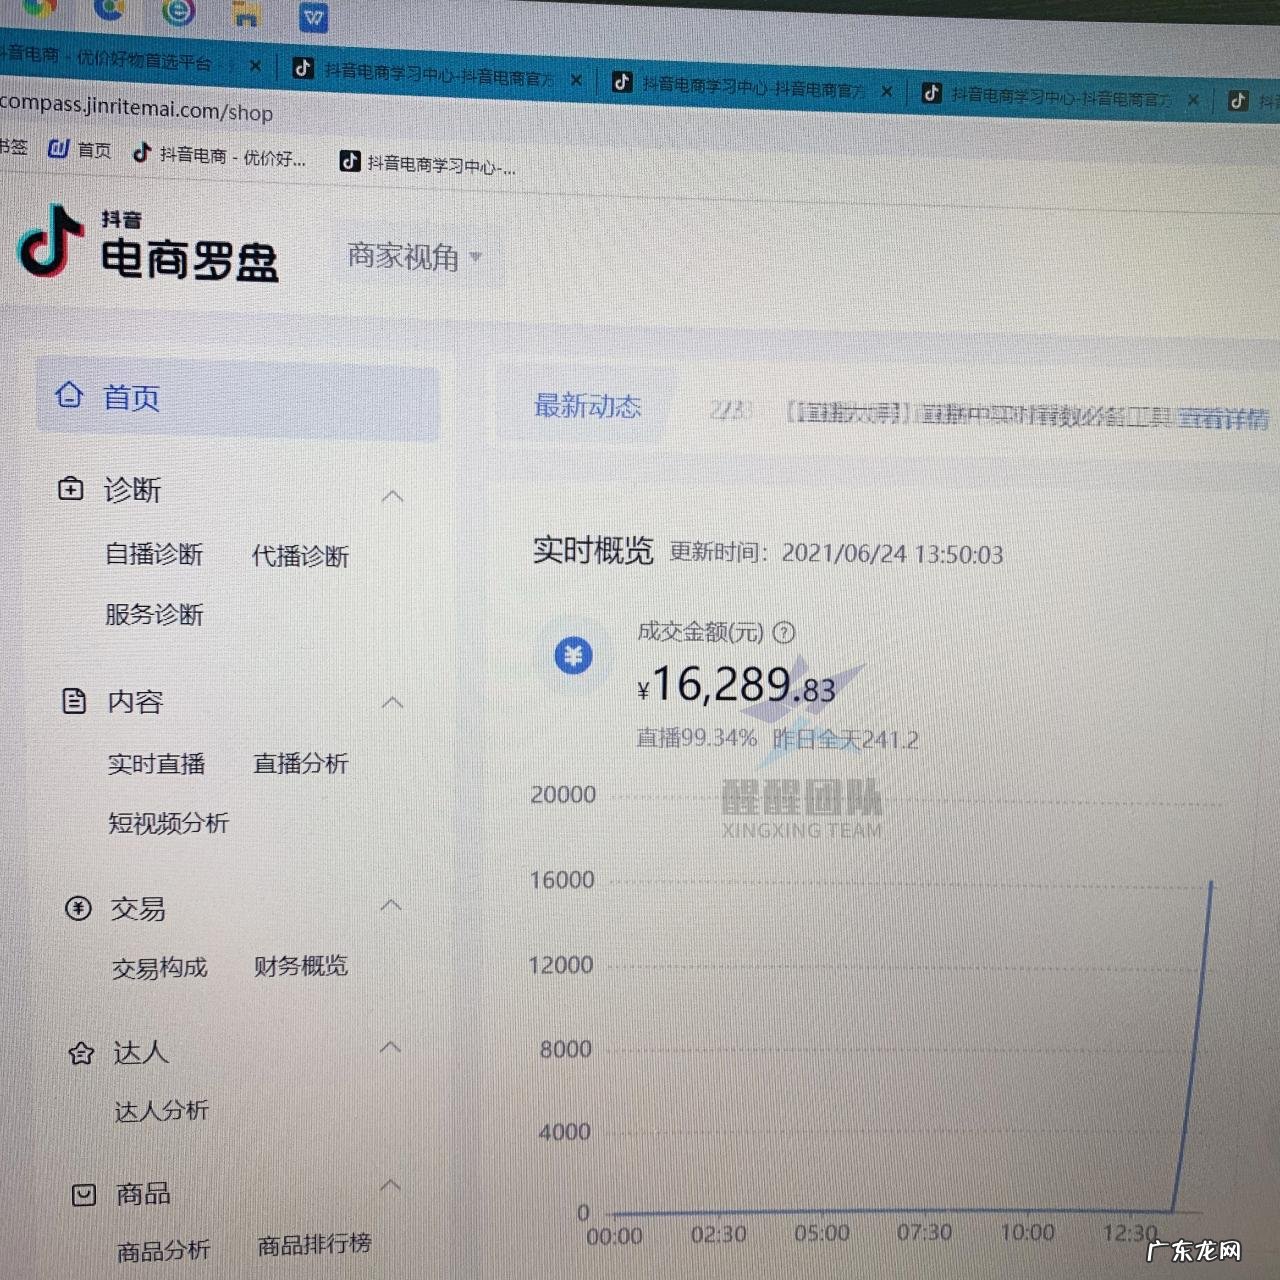Click 商品排行榜 in the sidebar
Image resolution: width=1280 pixels, height=1280 pixels.
313,1244
